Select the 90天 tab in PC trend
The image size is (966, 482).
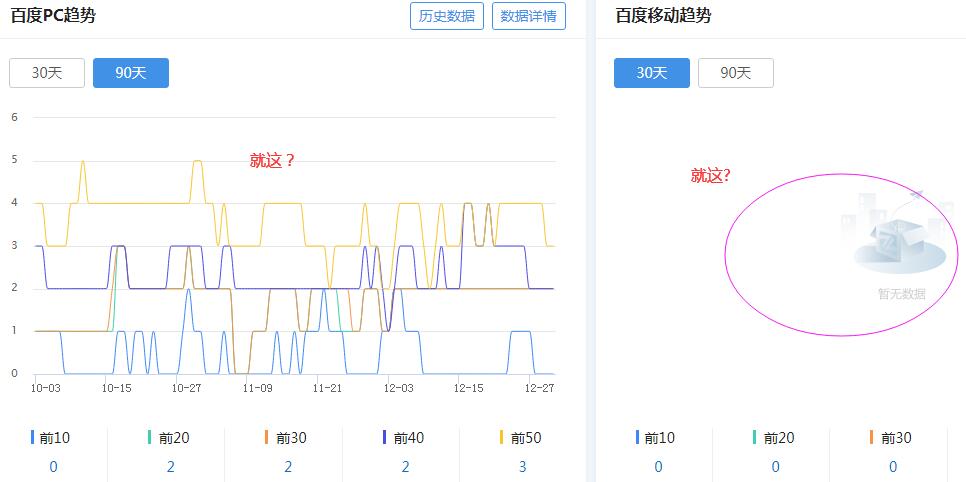pyautogui.click(x=131, y=73)
